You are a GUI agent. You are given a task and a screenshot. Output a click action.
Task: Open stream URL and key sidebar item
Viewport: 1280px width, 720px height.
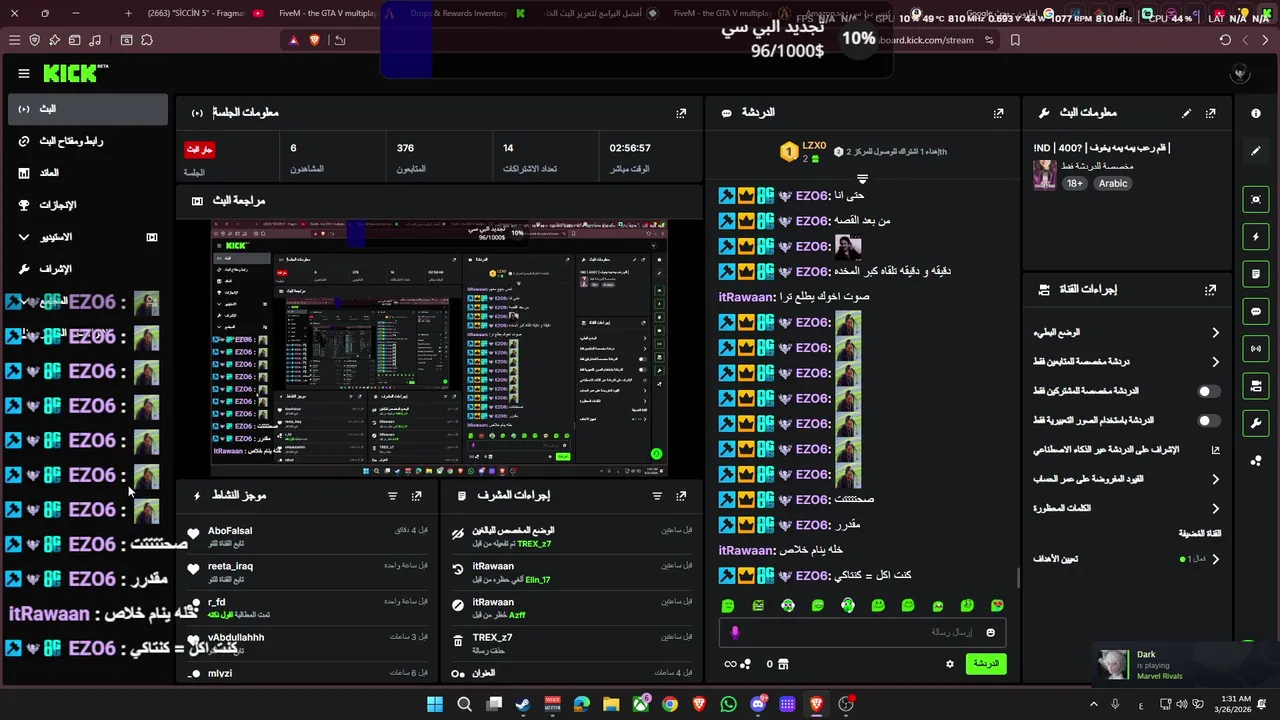[88, 141]
